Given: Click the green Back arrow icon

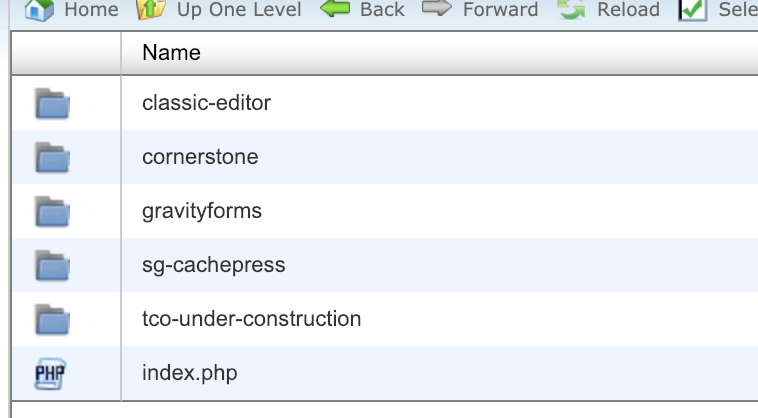Looking at the screenshot, I should click(x=335, y=10).
